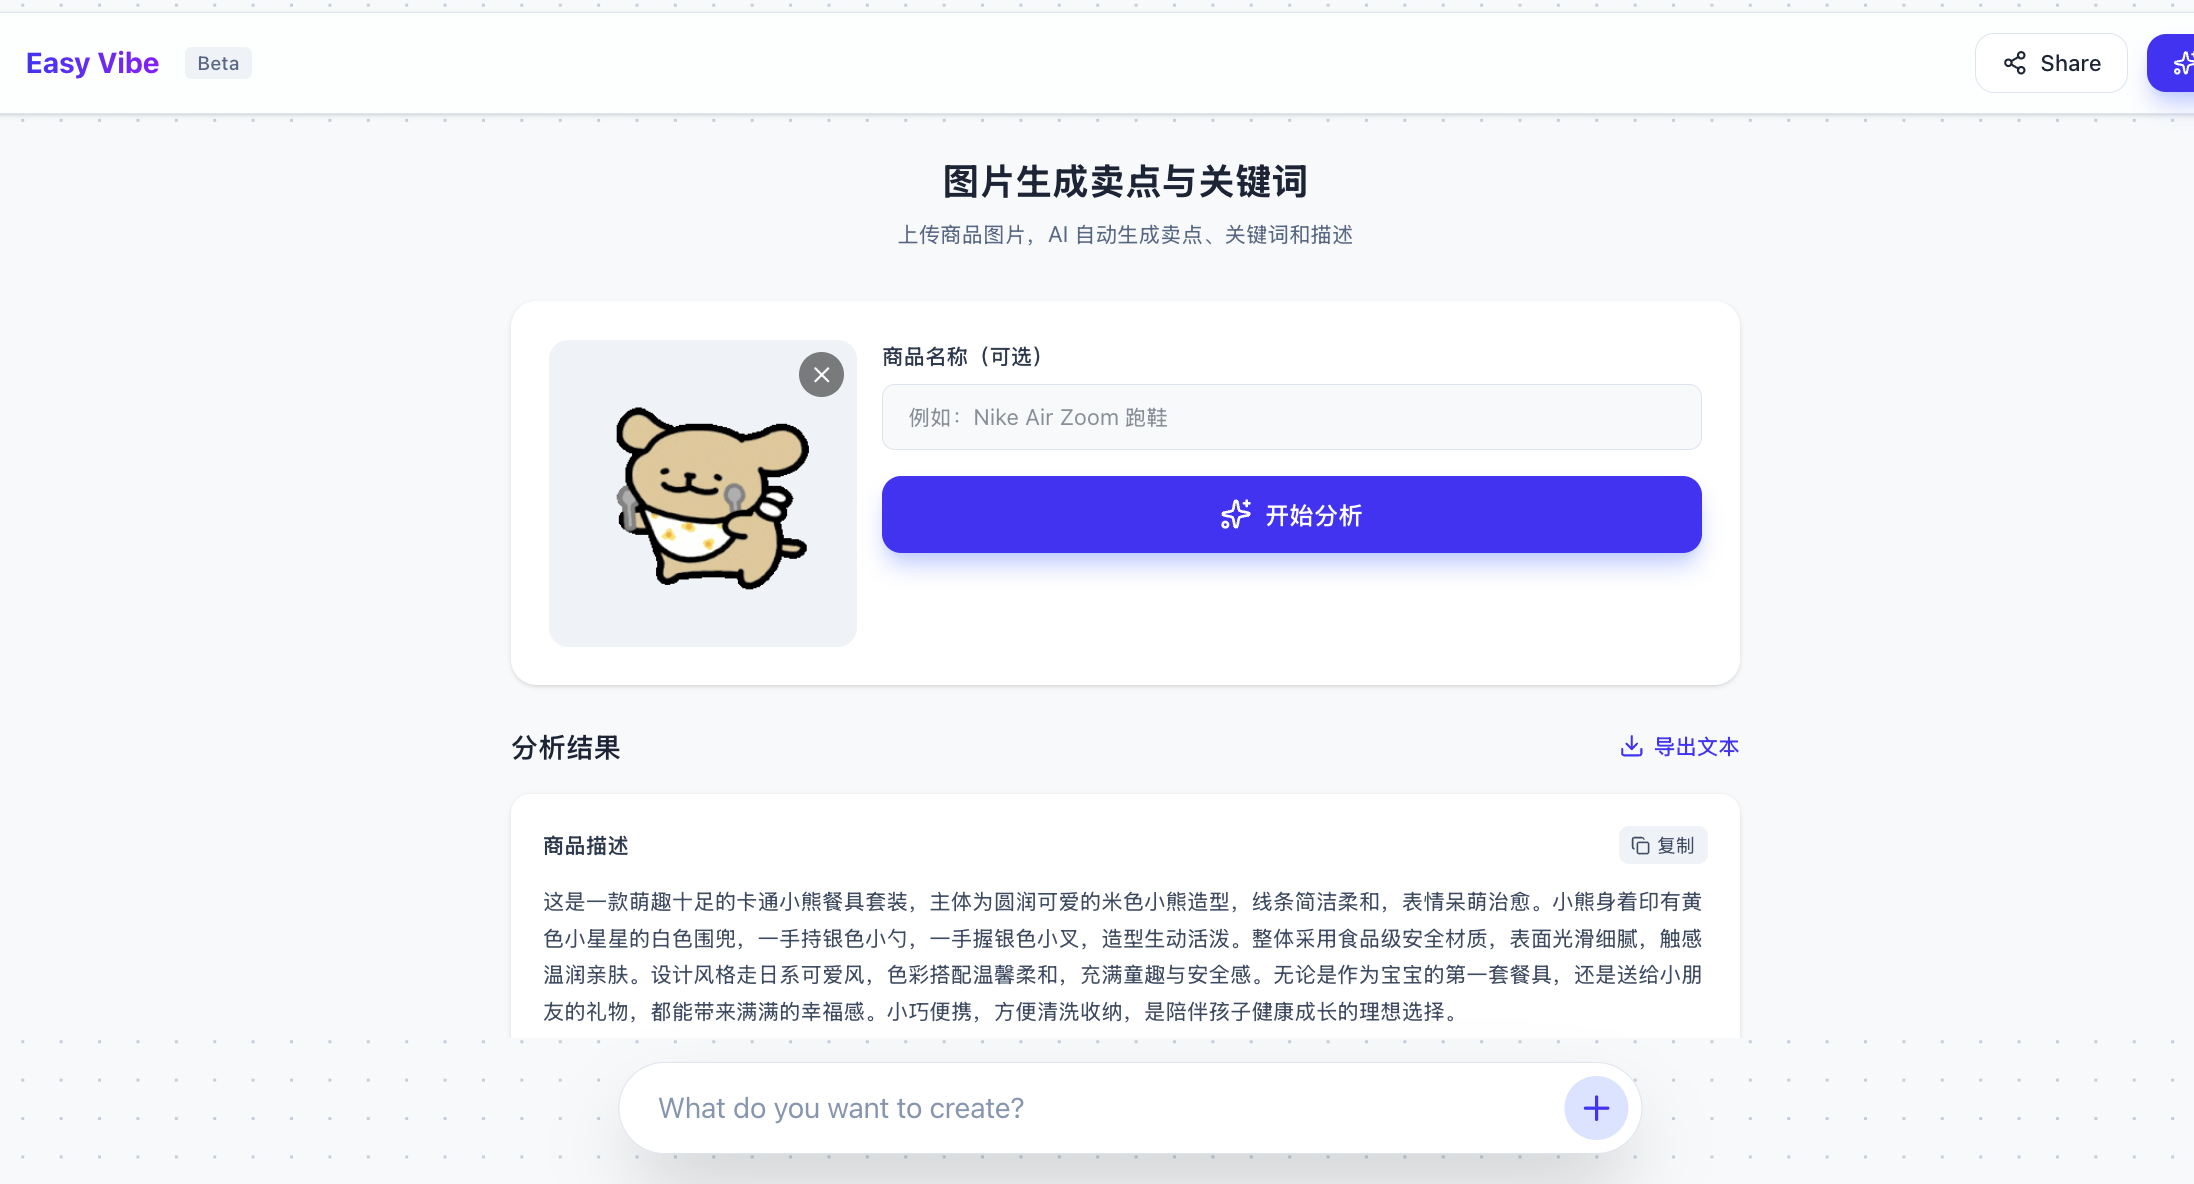Go home via the Easy Vibe logo

(x=92, y=63)
